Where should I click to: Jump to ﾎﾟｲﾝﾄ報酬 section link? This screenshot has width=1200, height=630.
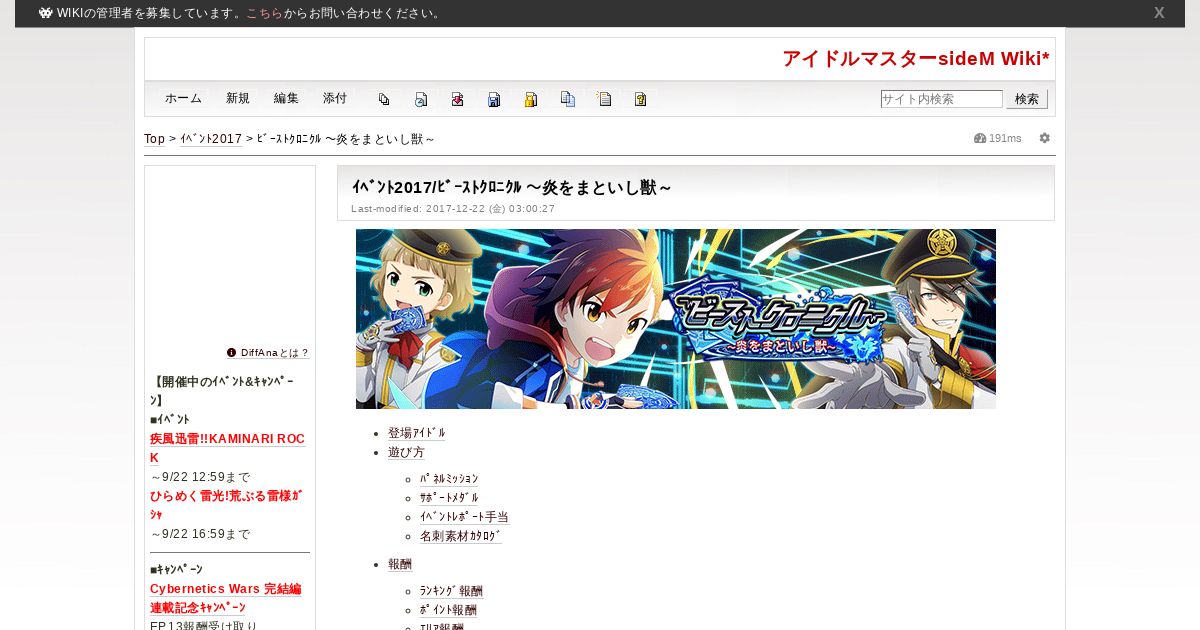pyautogui.click(x=448, y=610)
